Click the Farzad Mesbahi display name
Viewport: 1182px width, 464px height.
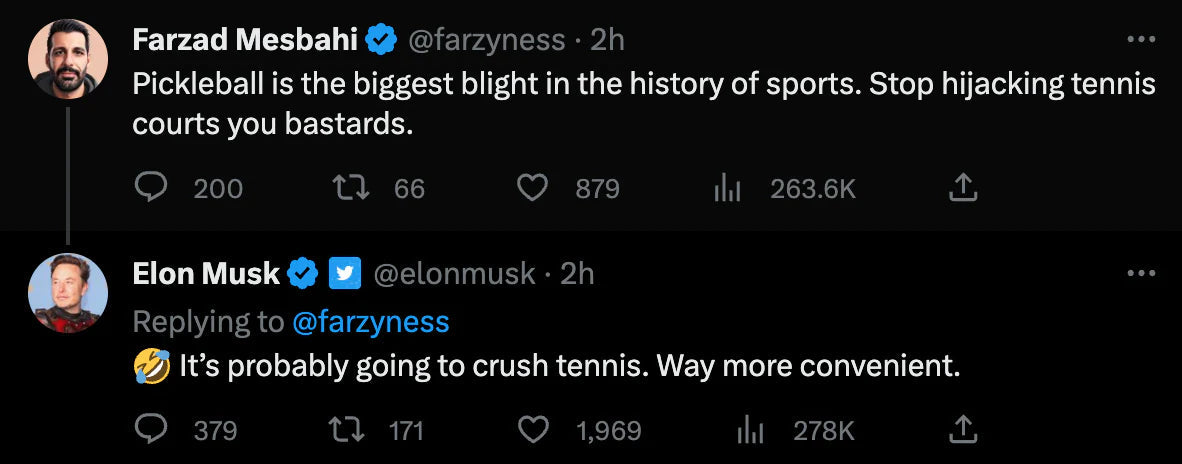tap(245, 40)
